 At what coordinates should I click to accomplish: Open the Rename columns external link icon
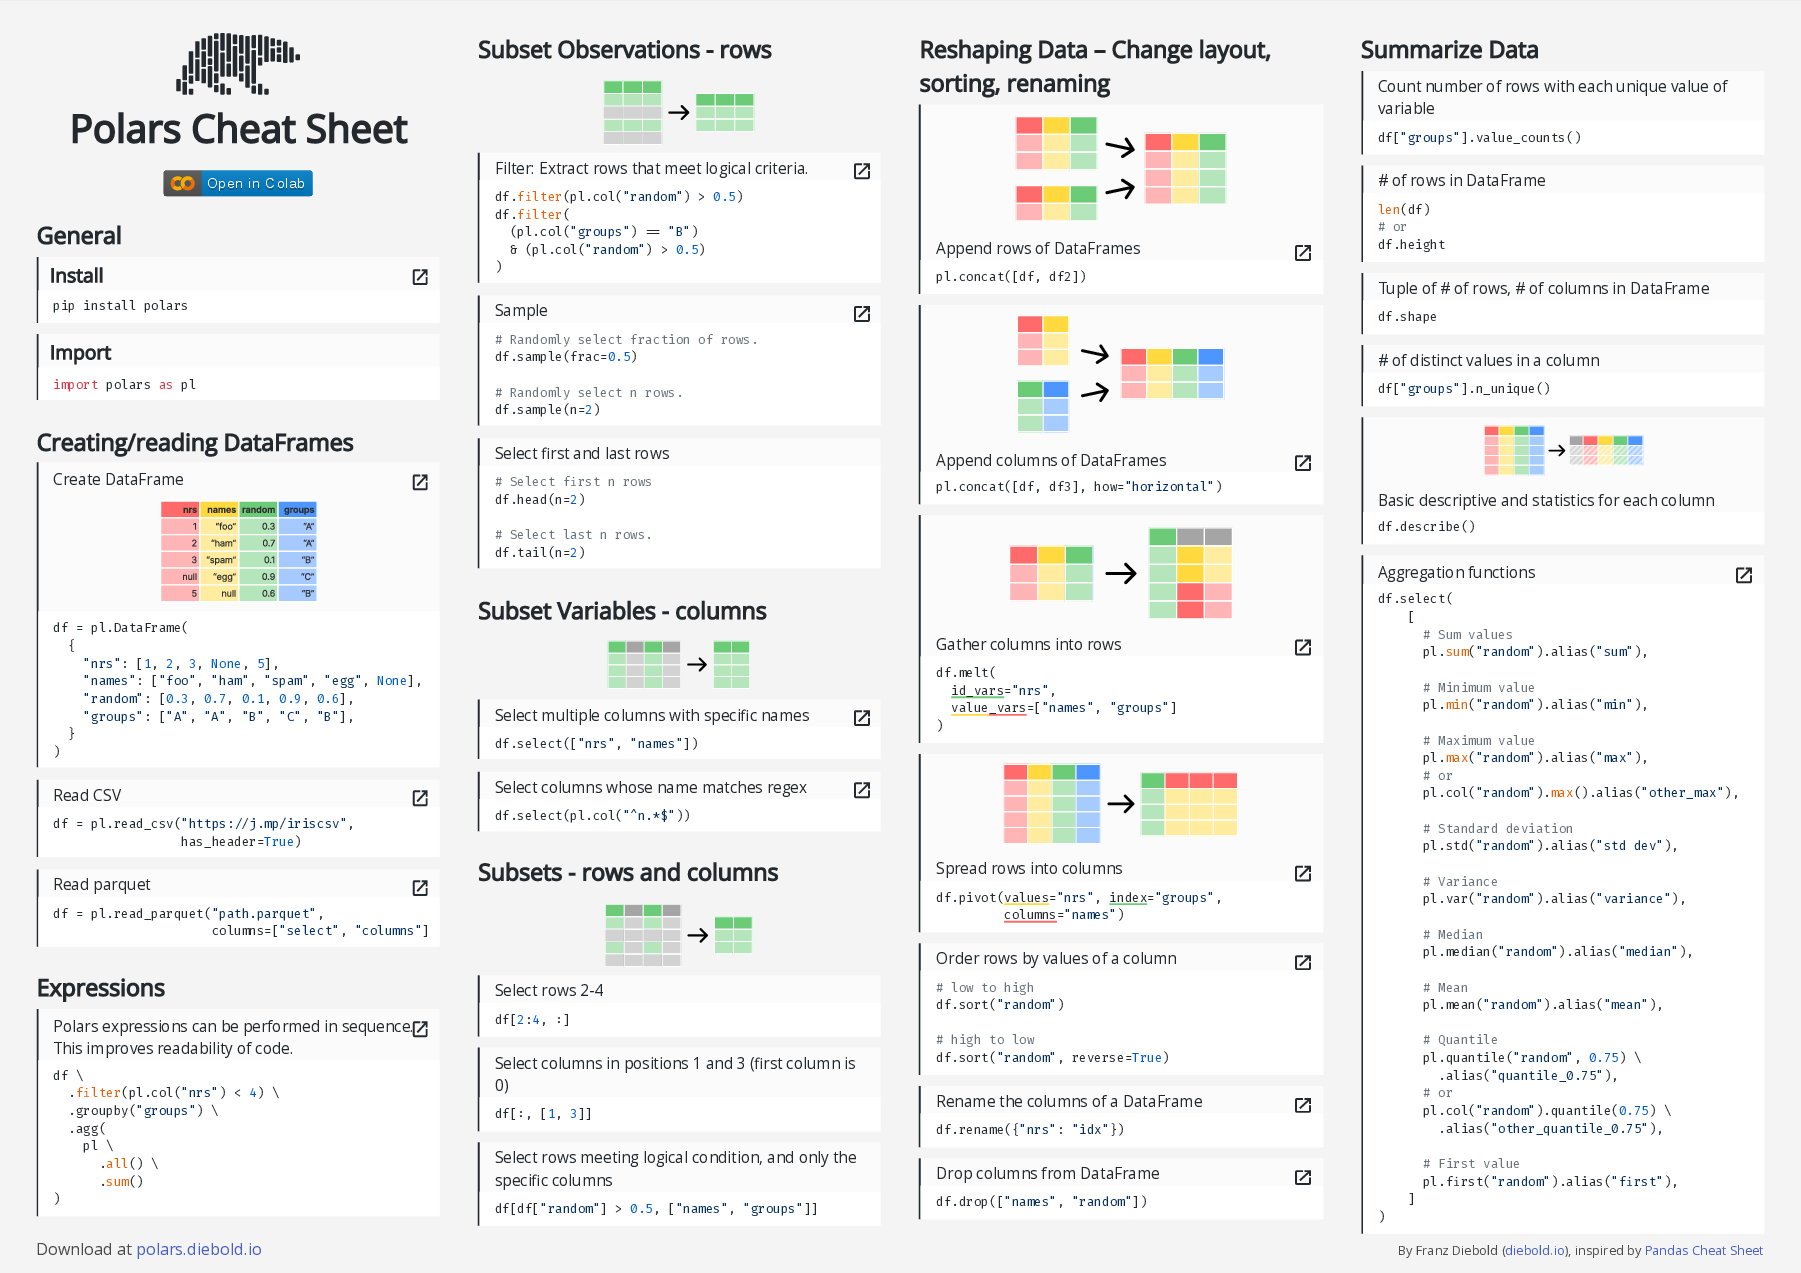[1302, 1104]
